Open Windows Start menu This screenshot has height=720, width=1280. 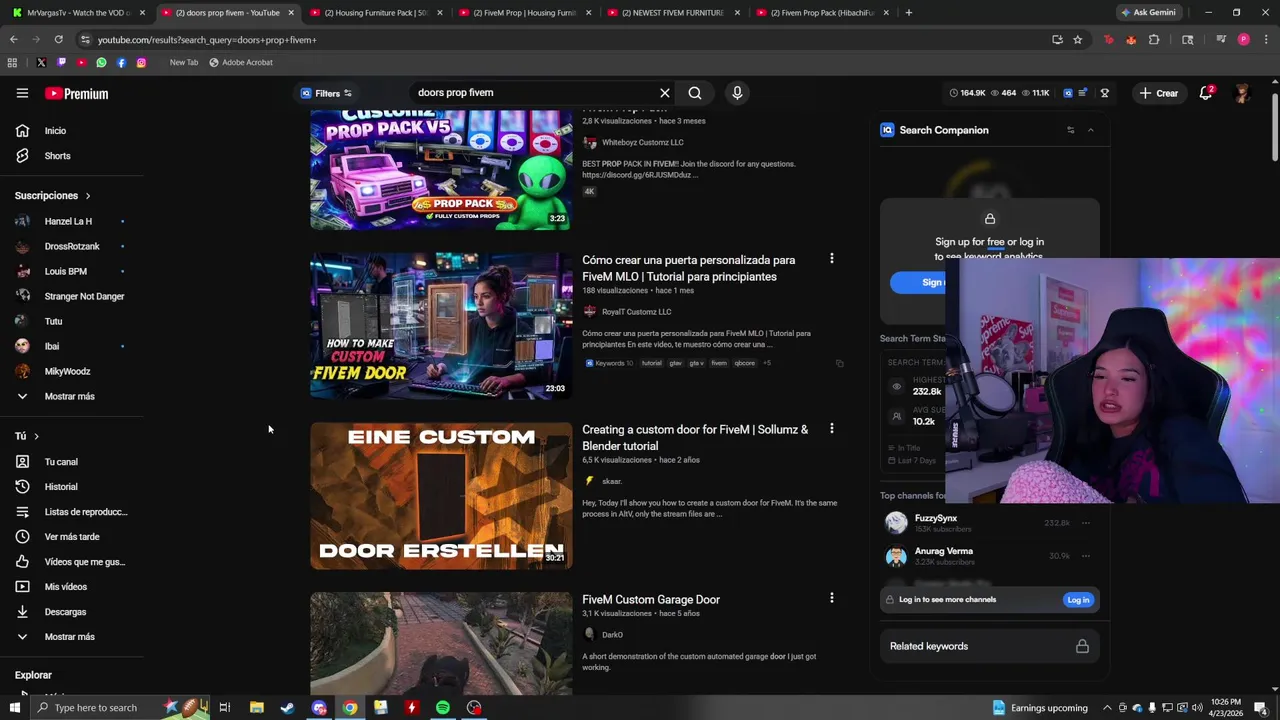(x=15, y=707)
